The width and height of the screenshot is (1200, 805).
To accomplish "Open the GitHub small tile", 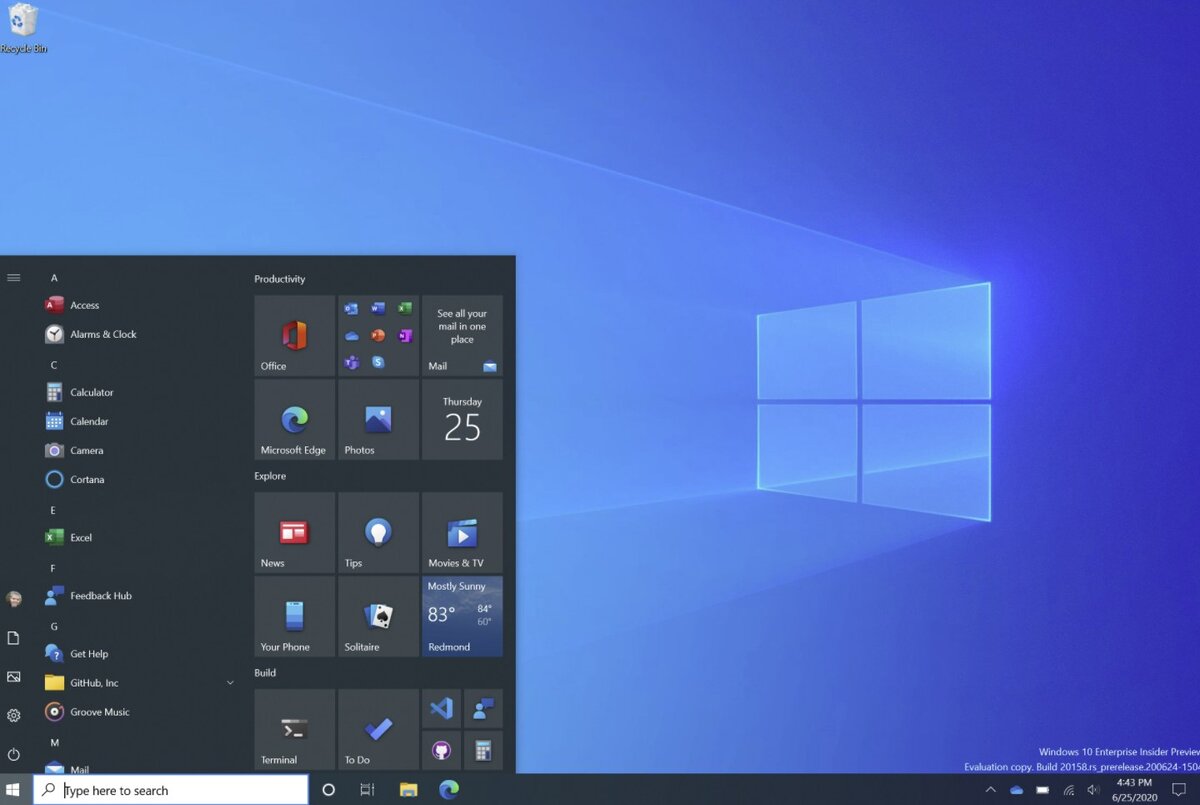I will (x=441, y=750).
